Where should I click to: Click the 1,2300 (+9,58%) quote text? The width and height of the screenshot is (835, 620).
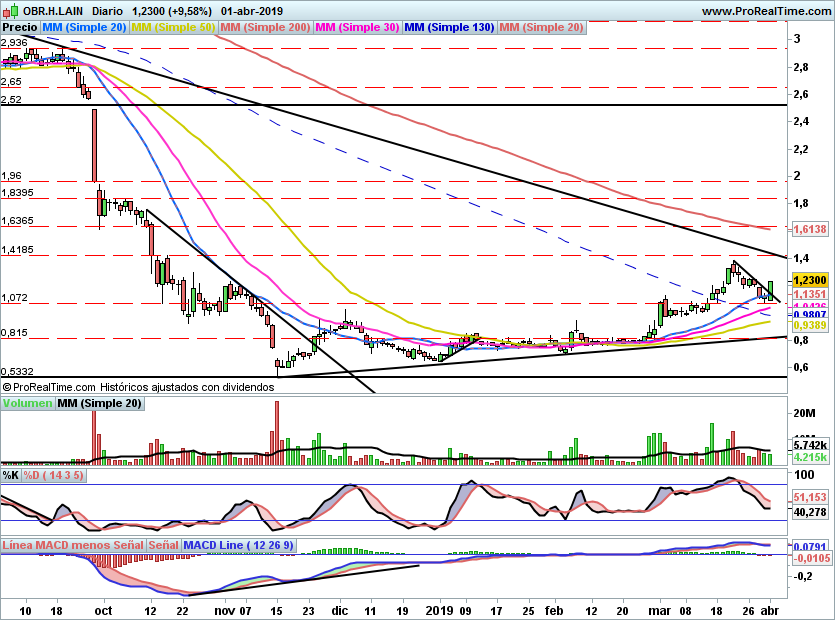point(171,11)
